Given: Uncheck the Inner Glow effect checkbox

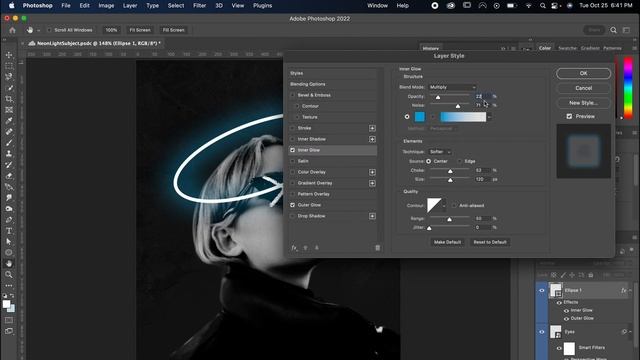Looking at the screenshot, I should pyautogui.click(x=292, y=150).
